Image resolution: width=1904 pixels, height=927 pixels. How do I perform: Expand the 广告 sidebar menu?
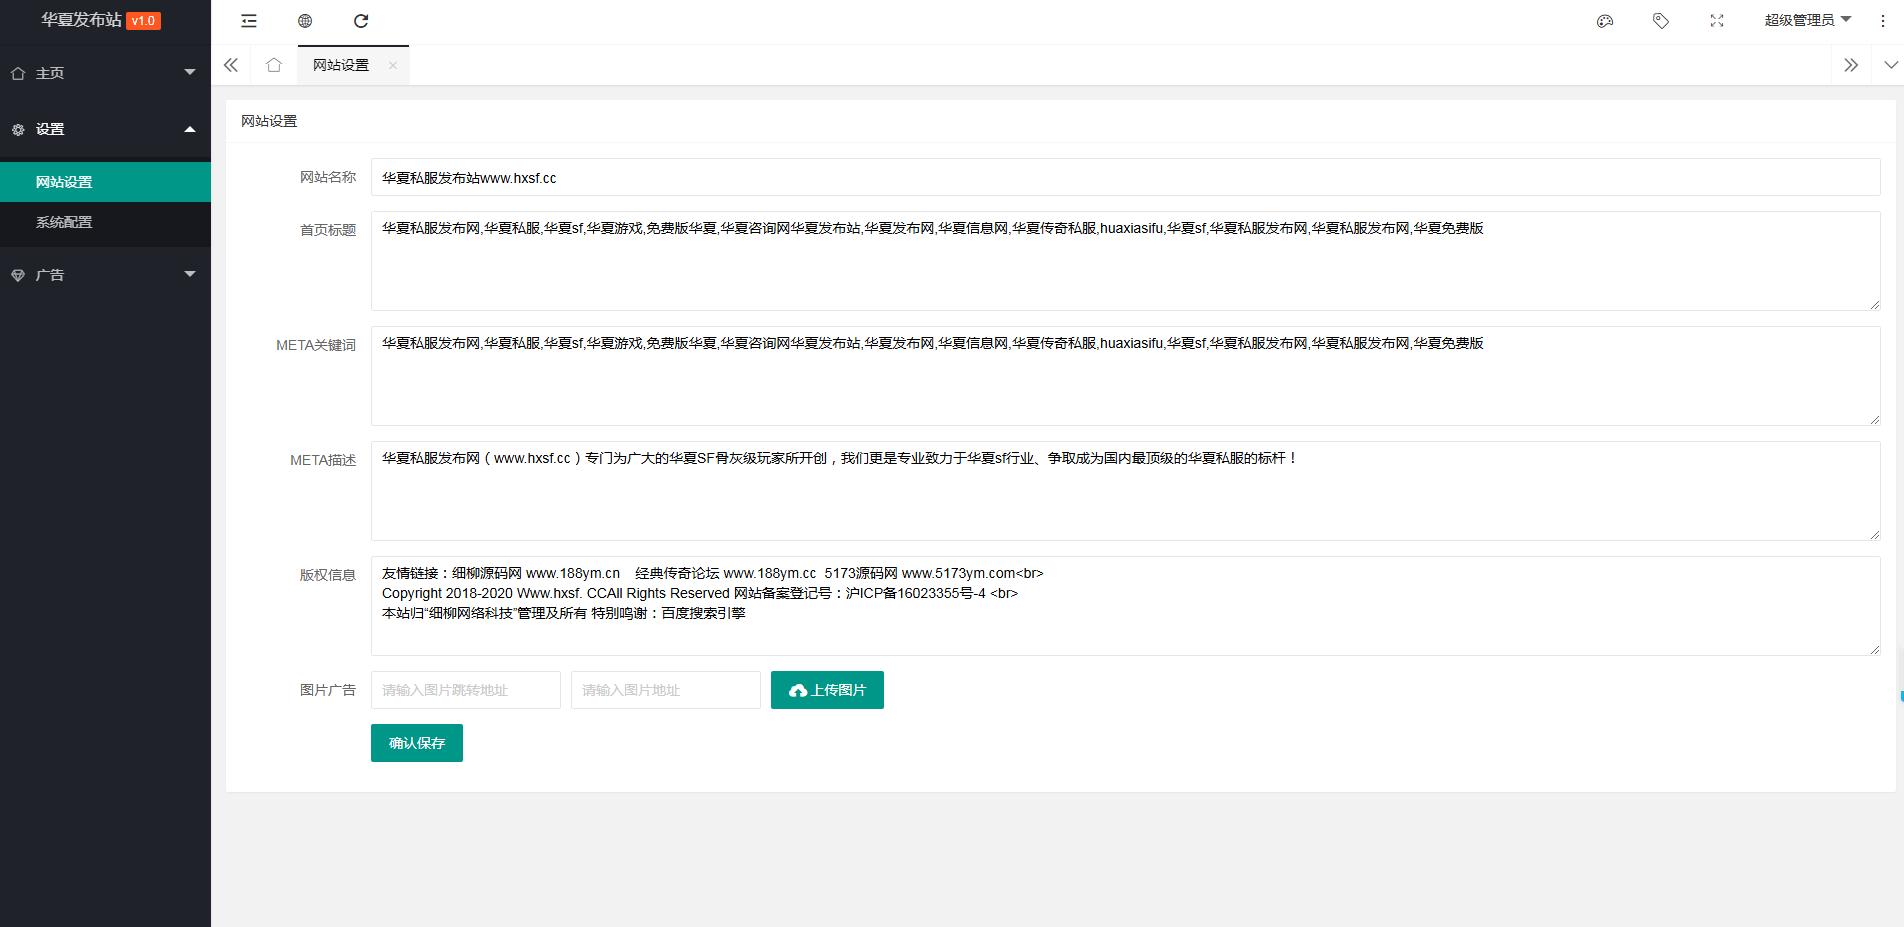coord(104,274)
